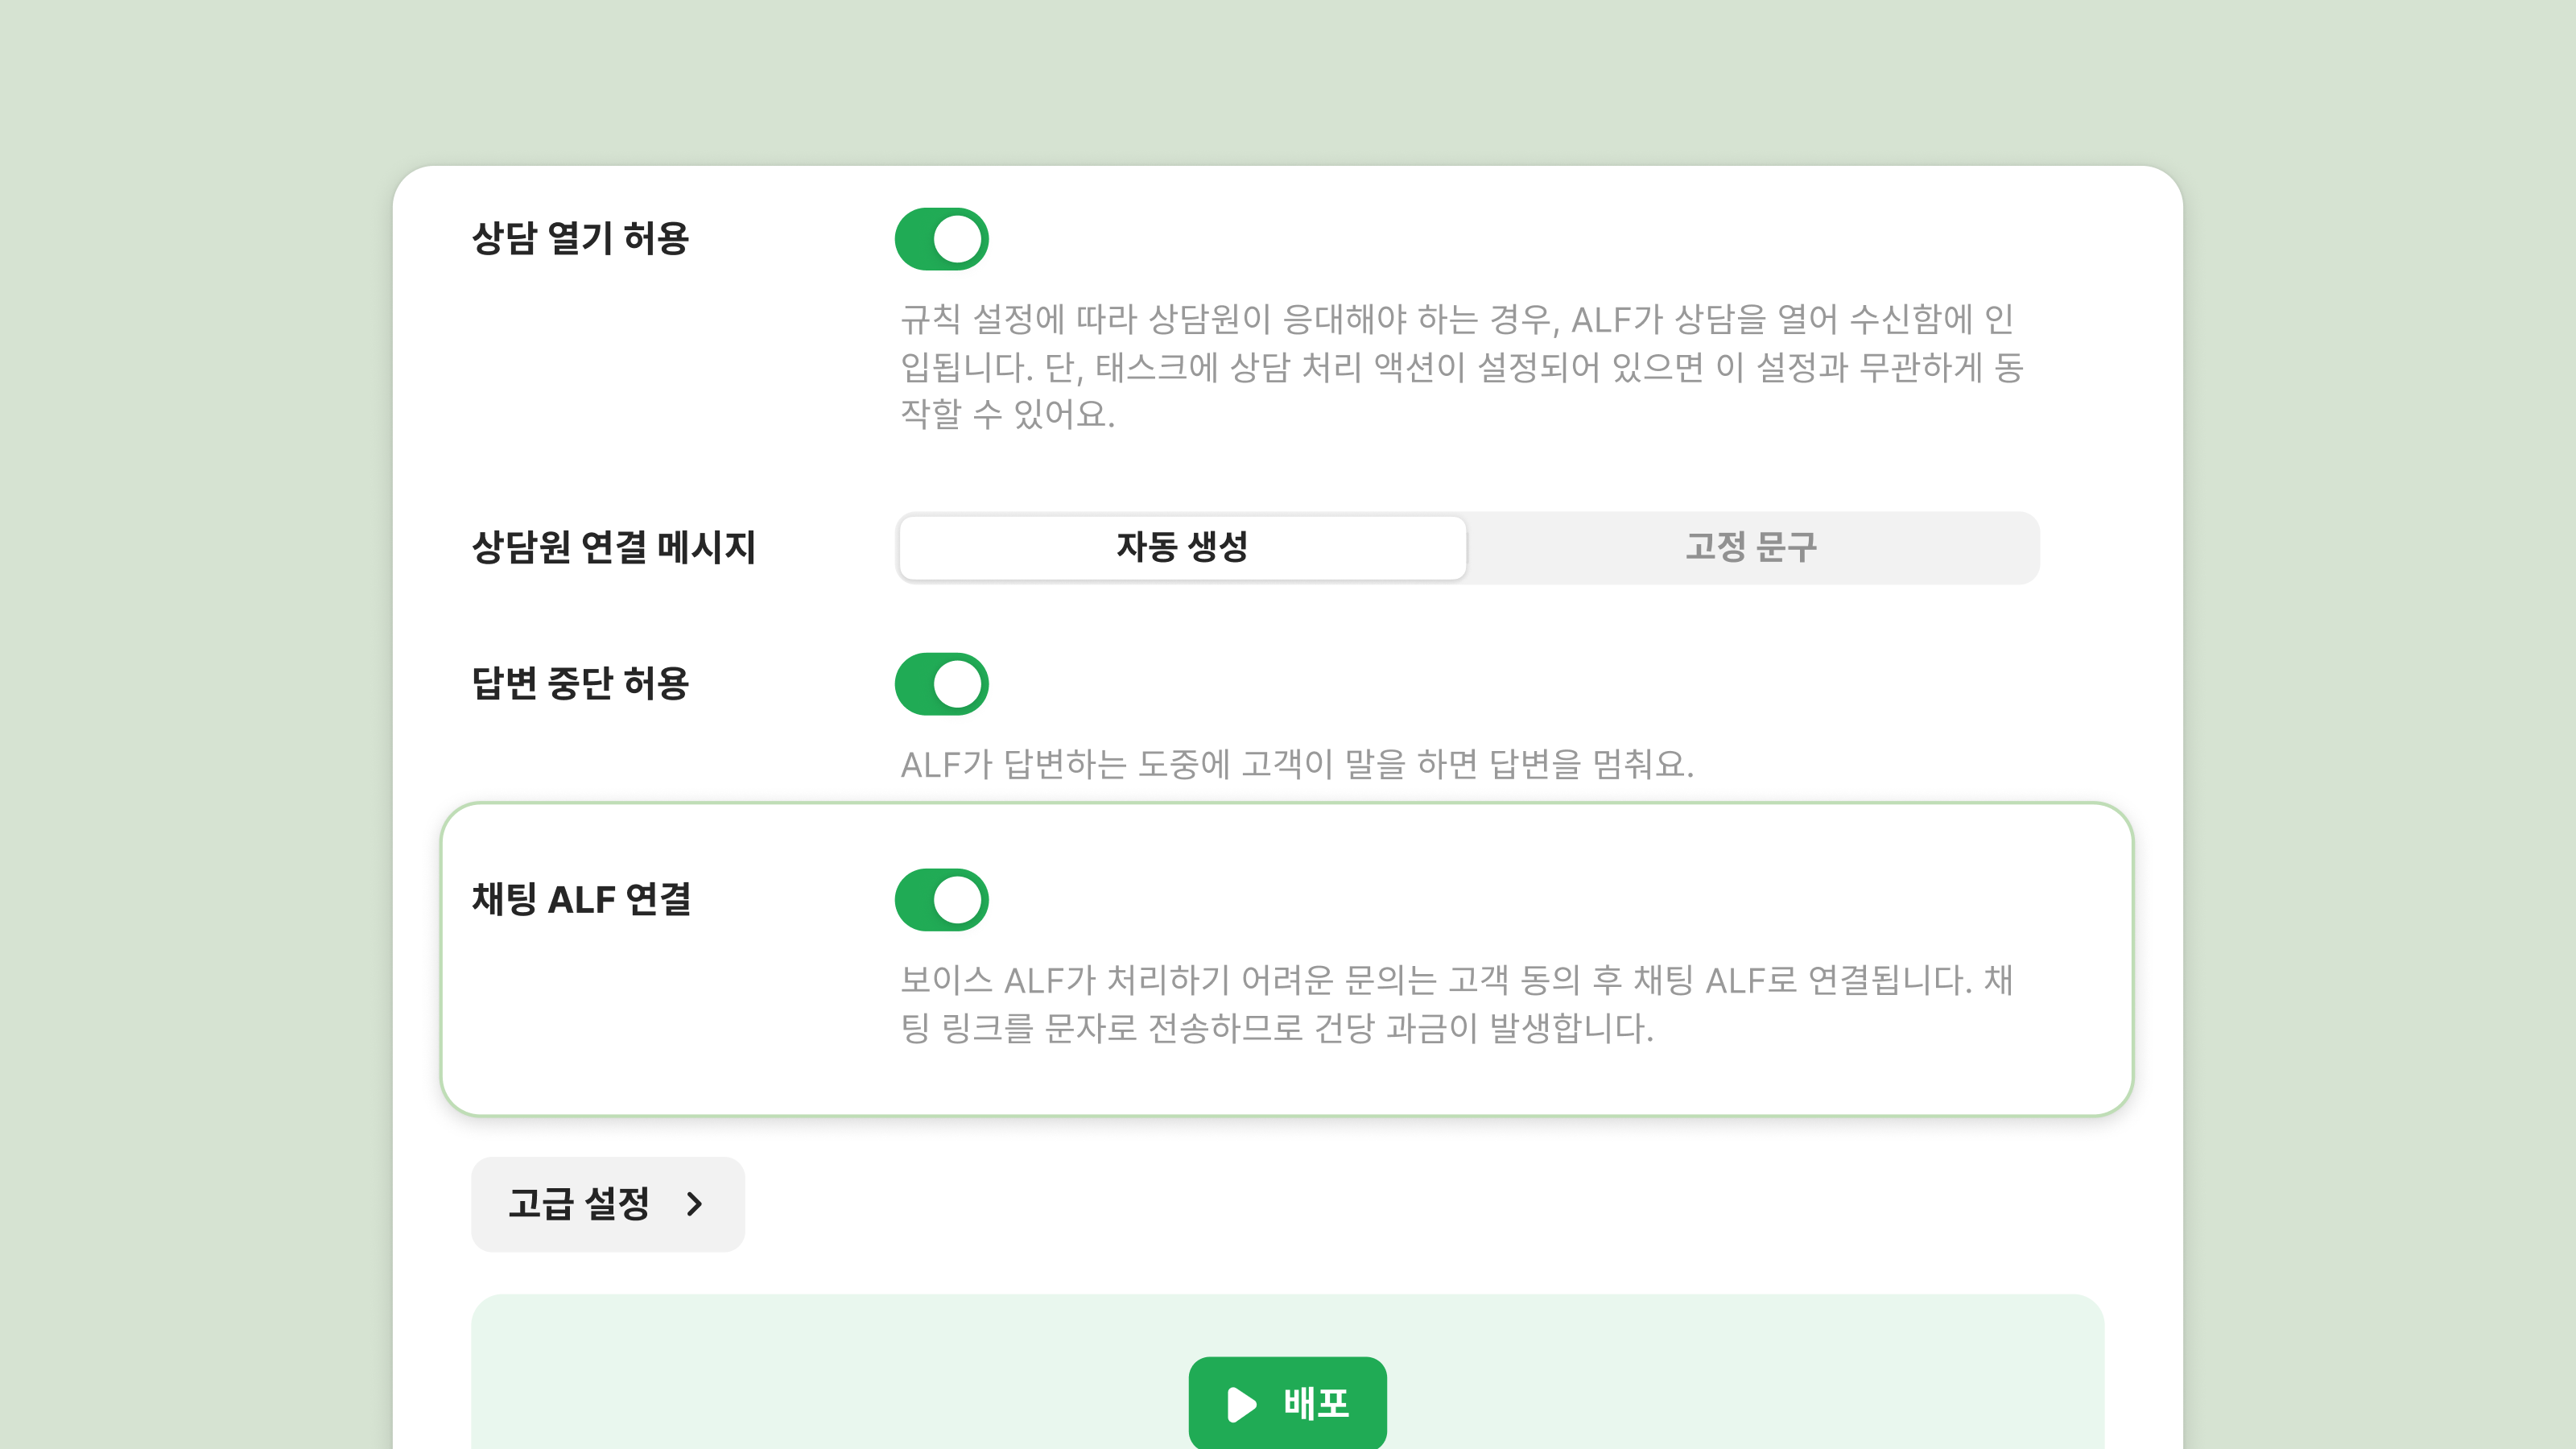Select the 자동 생성 tab
Image resolution: width=2576 pixels, height=1449 pixels.
coord(1182,547)
